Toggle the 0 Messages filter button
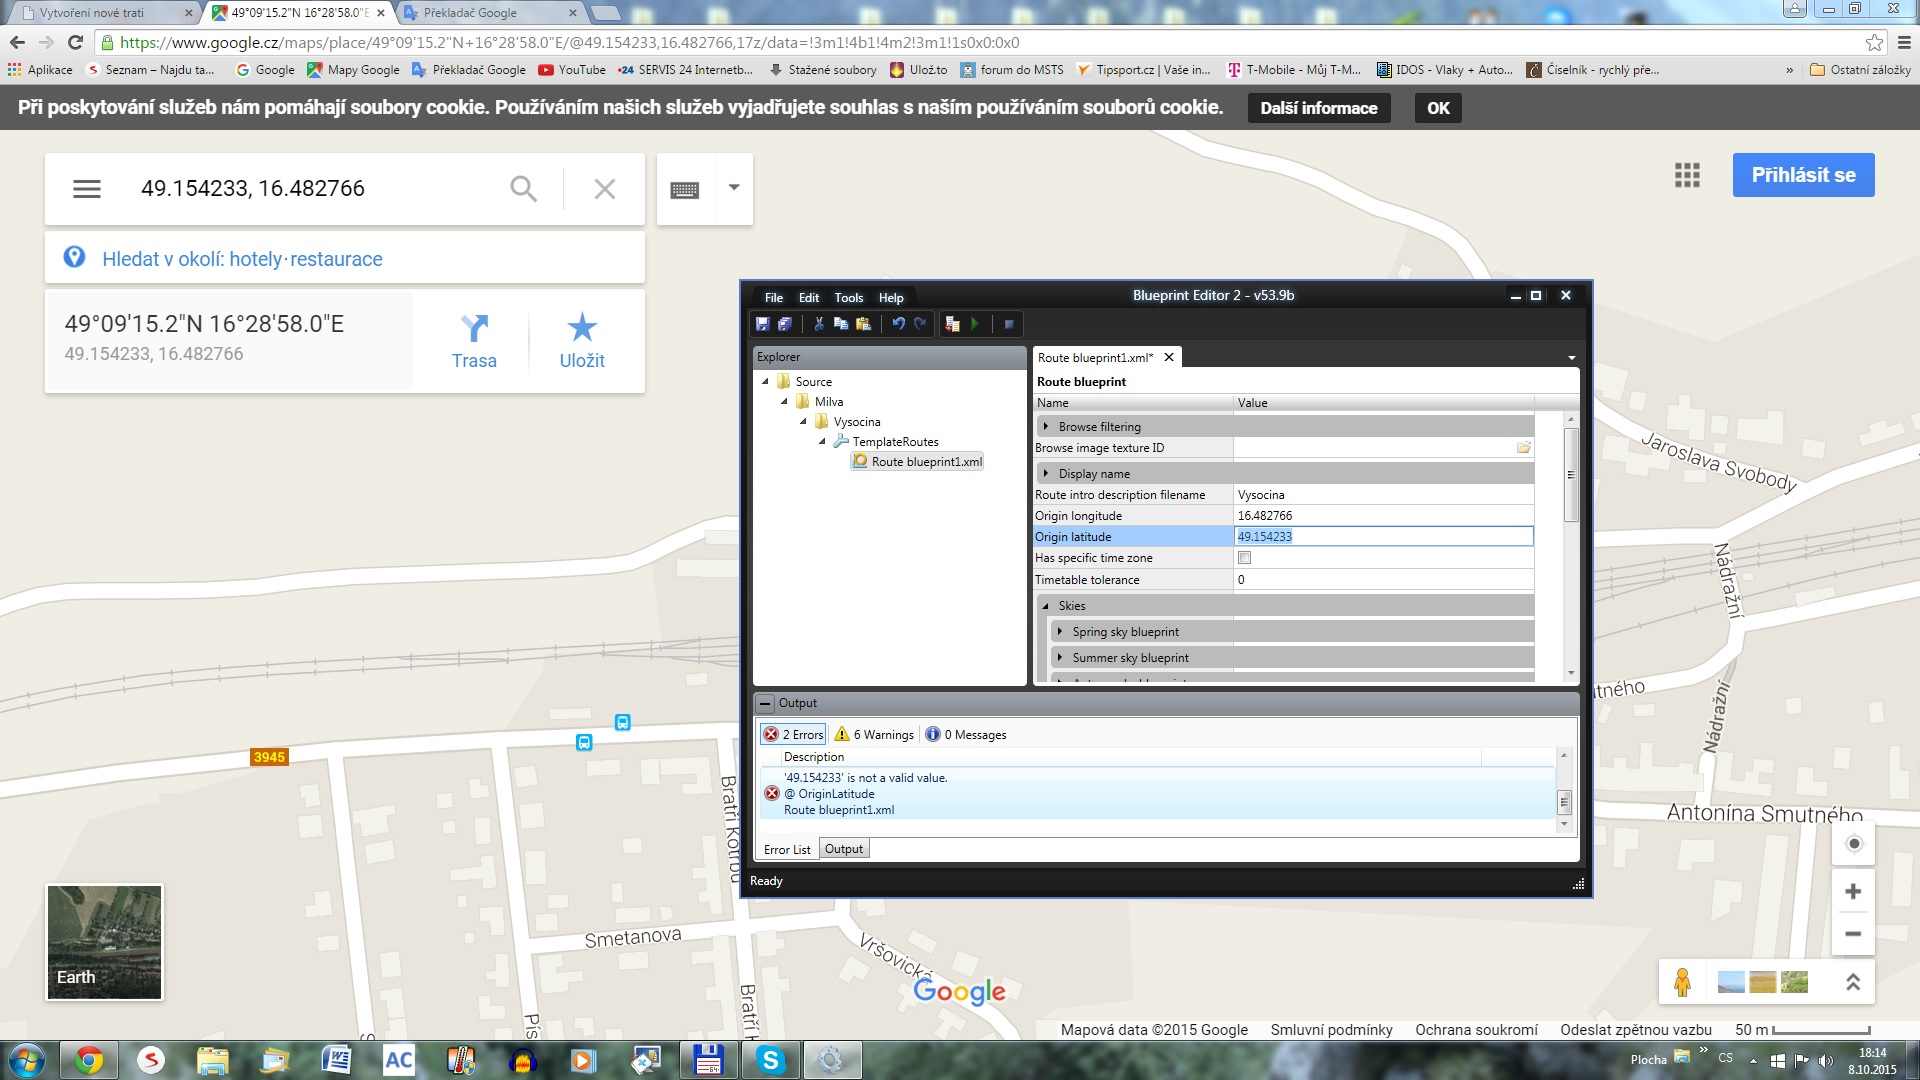1920x1080 pixels. tap(966, 734)
